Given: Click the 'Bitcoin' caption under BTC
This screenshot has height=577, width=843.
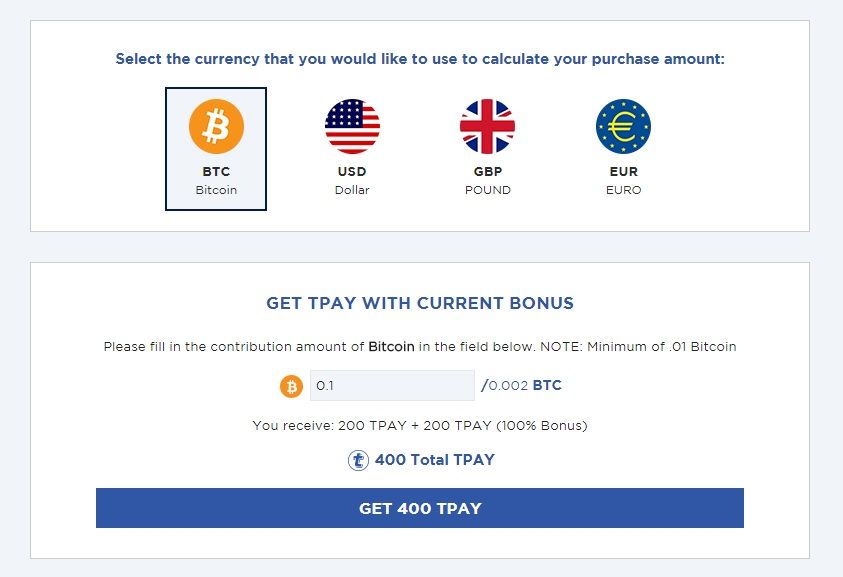Looking at the screenshot, I should click(x=216, y=190).
